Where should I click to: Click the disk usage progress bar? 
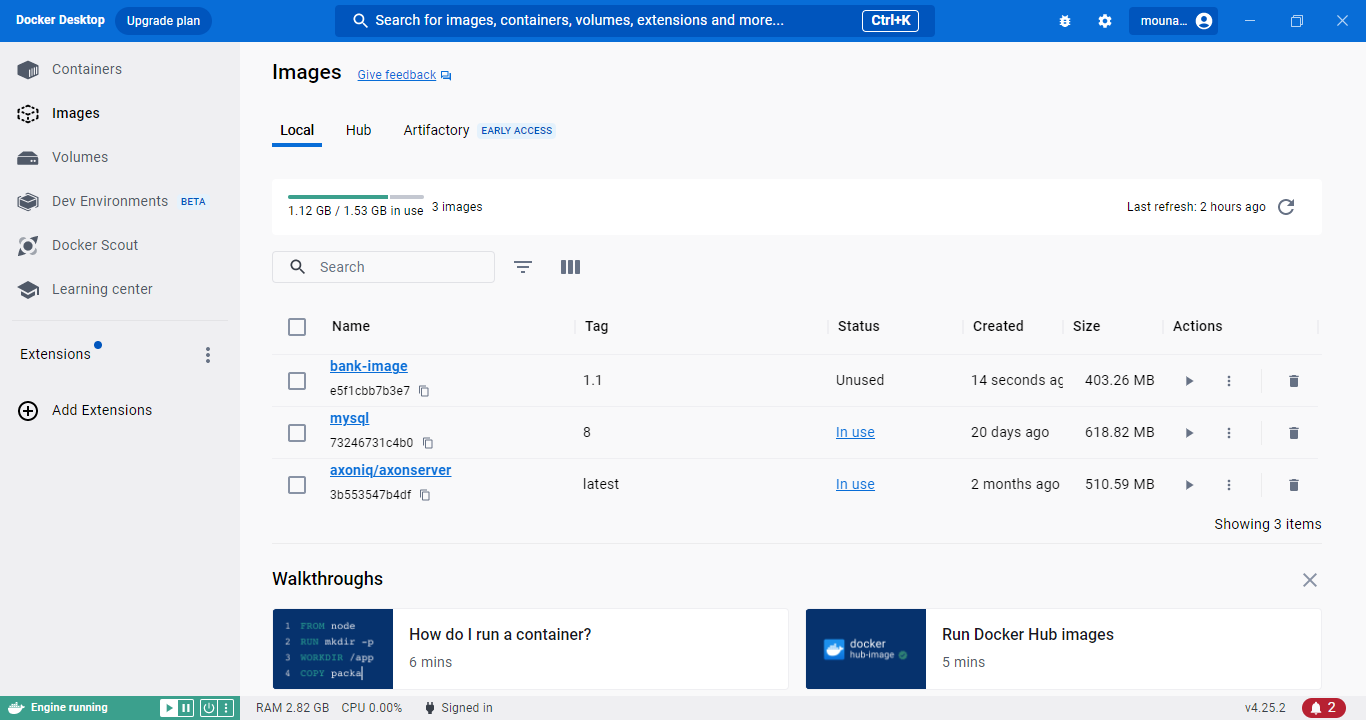tap(356, 197)
